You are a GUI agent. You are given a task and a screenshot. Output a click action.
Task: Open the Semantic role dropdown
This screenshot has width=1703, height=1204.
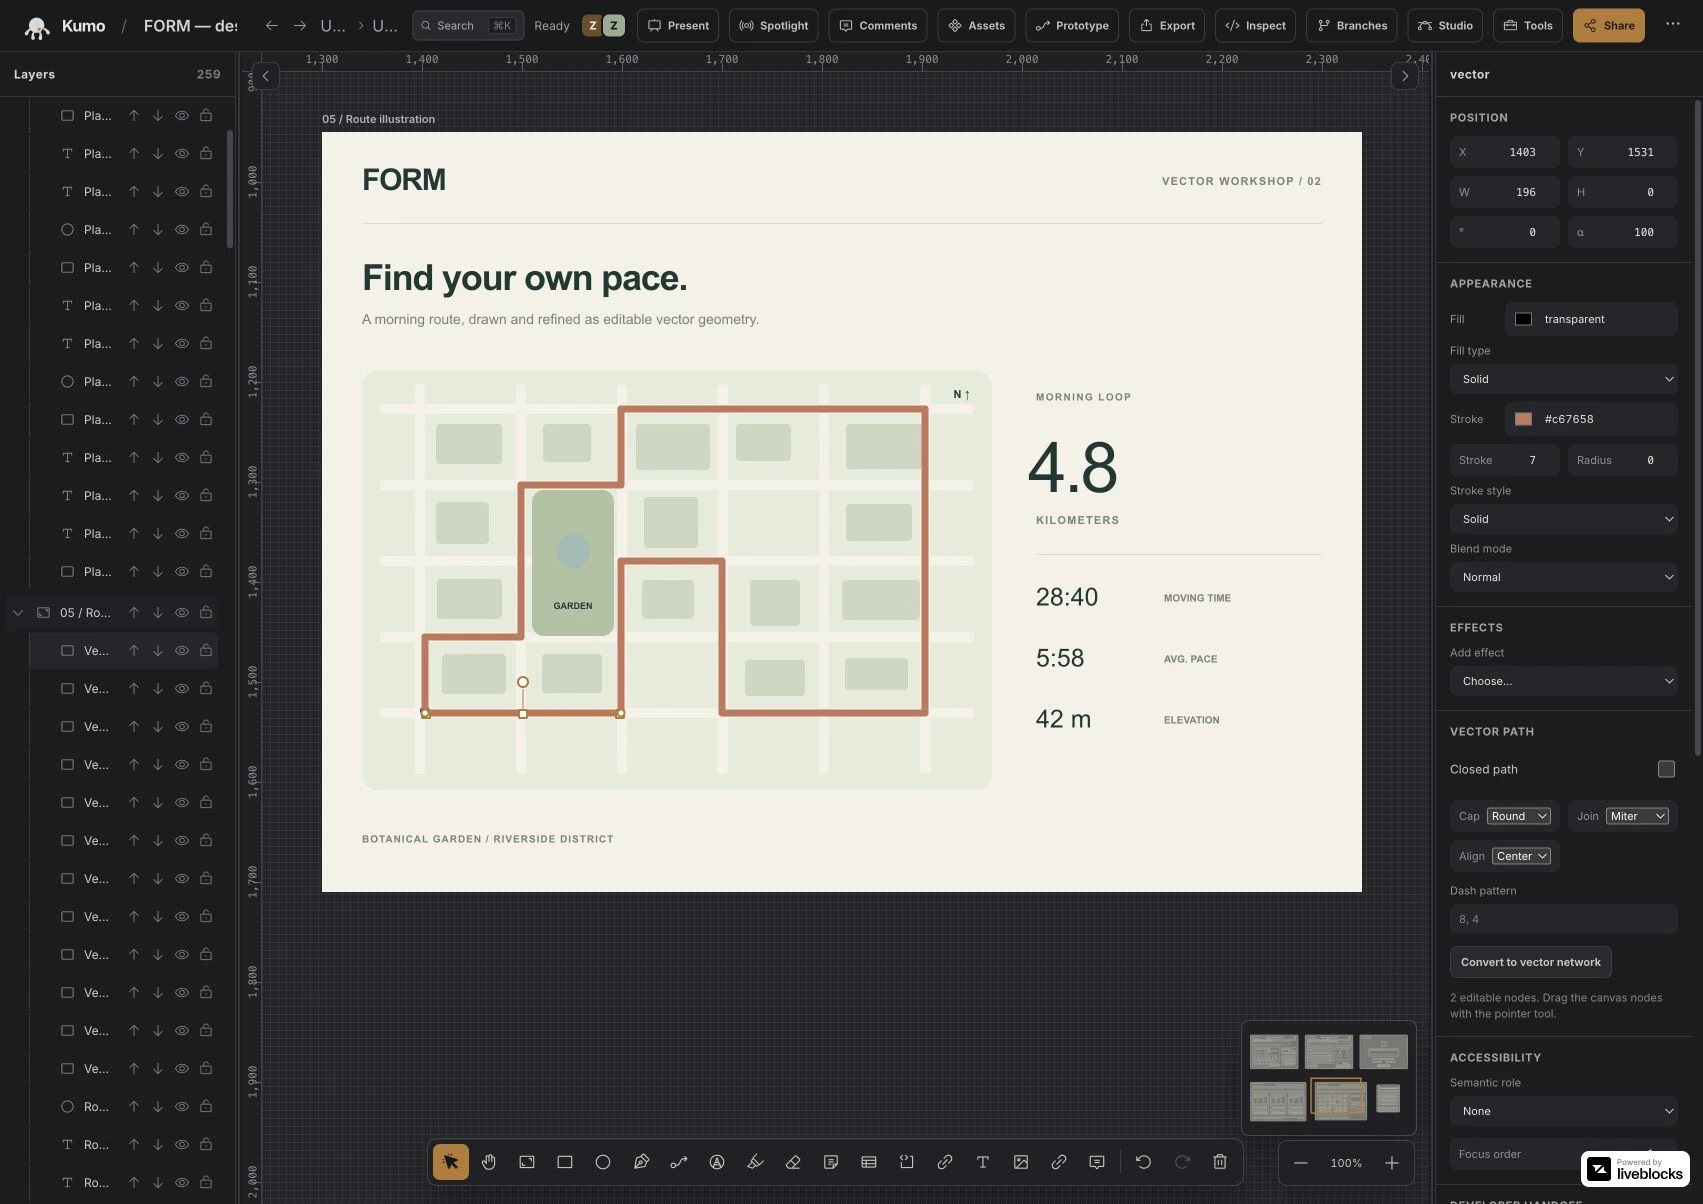point(1564,1111)
